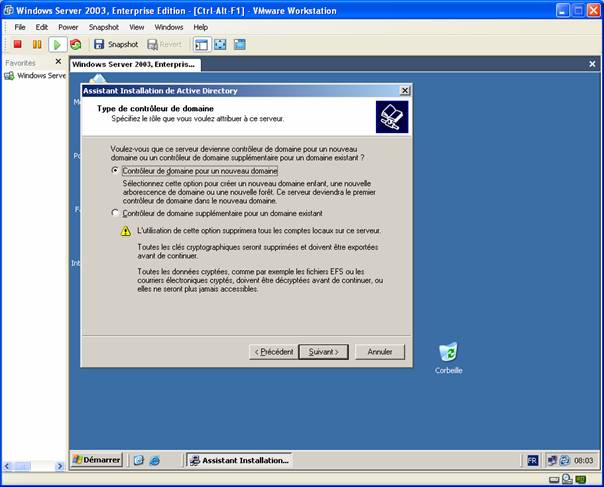Select additional domain controller radio option
Viewport: 604px width, 487px height.
[x=115, y=213]
